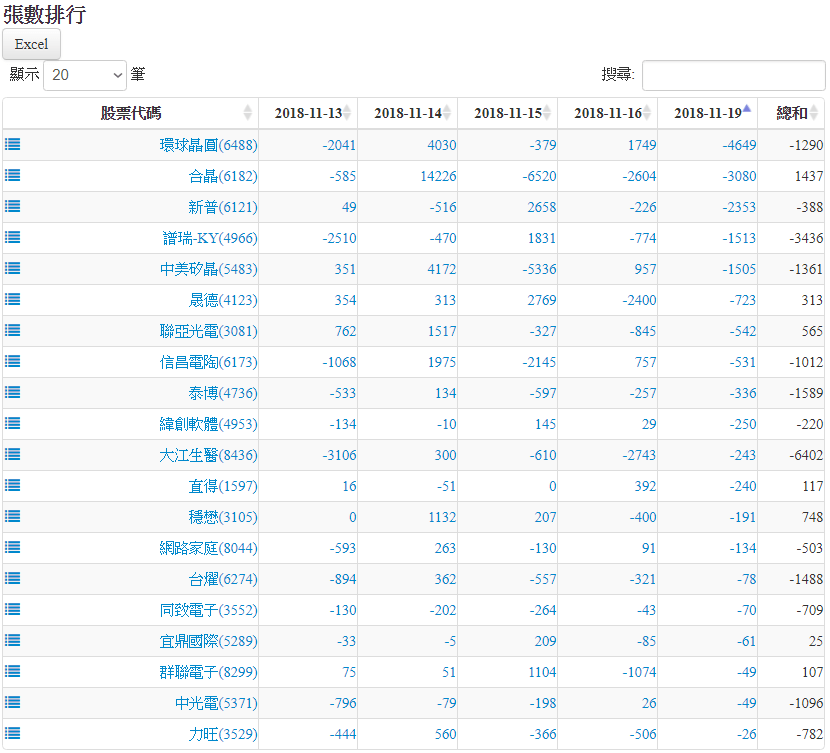Click list icon next to 晟德(4123)
The width and height of the screenshot is (830, 753).
[12, 299]
